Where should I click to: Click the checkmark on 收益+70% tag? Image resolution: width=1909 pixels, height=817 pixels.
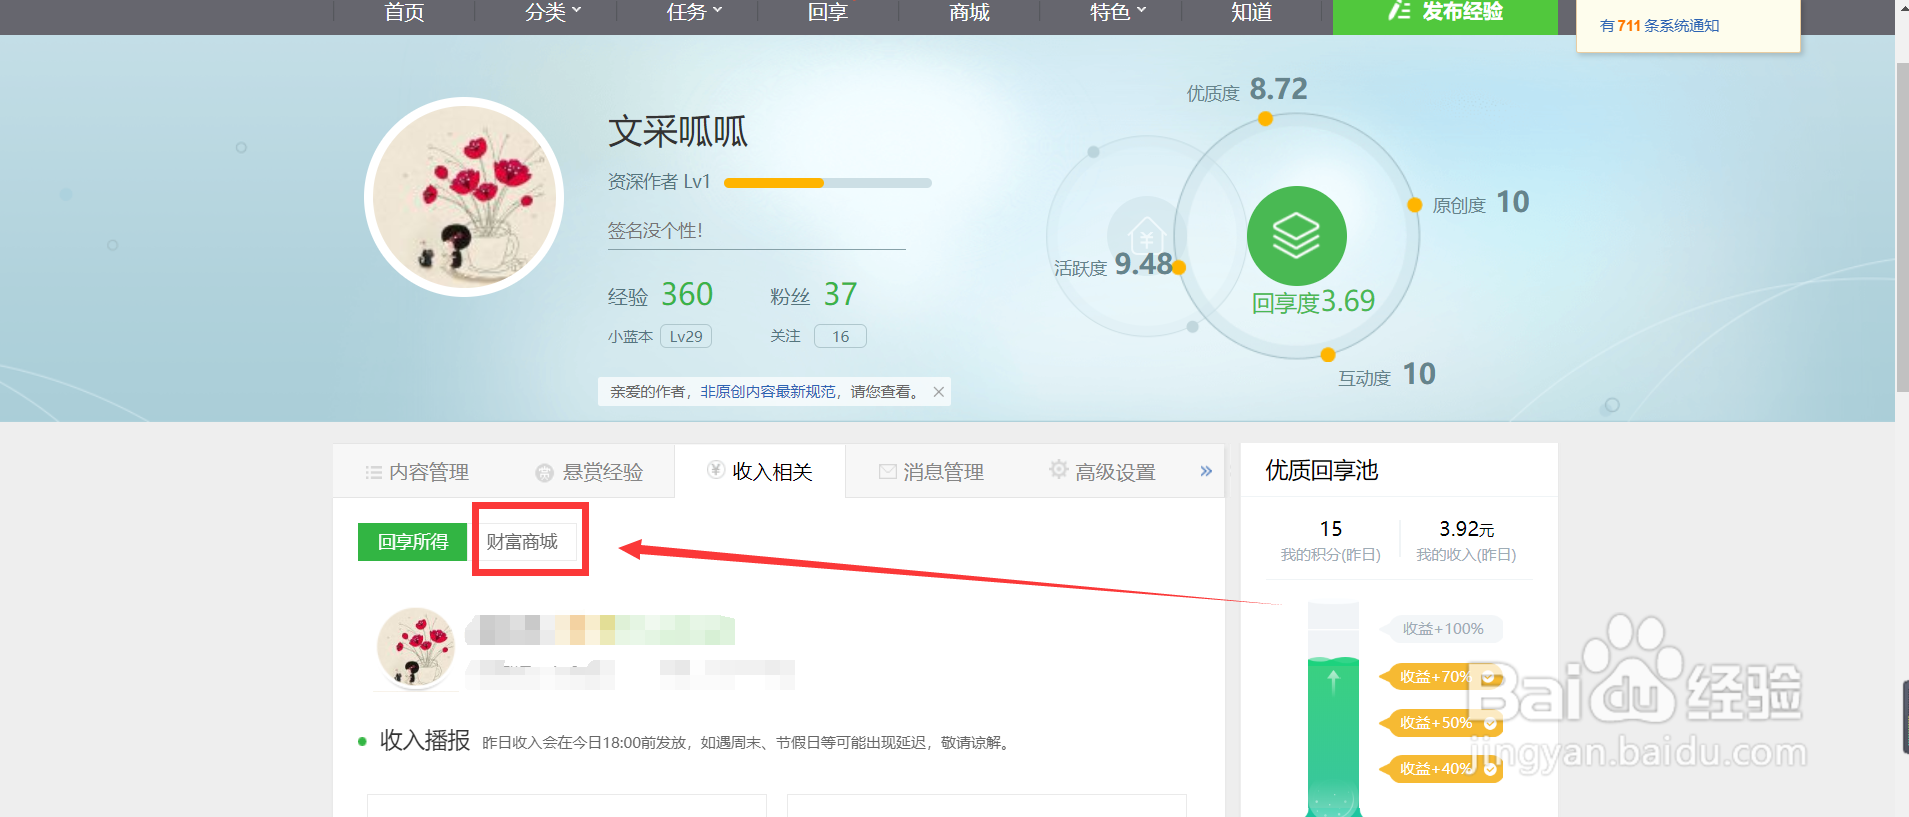click(x=1489, y=677)
